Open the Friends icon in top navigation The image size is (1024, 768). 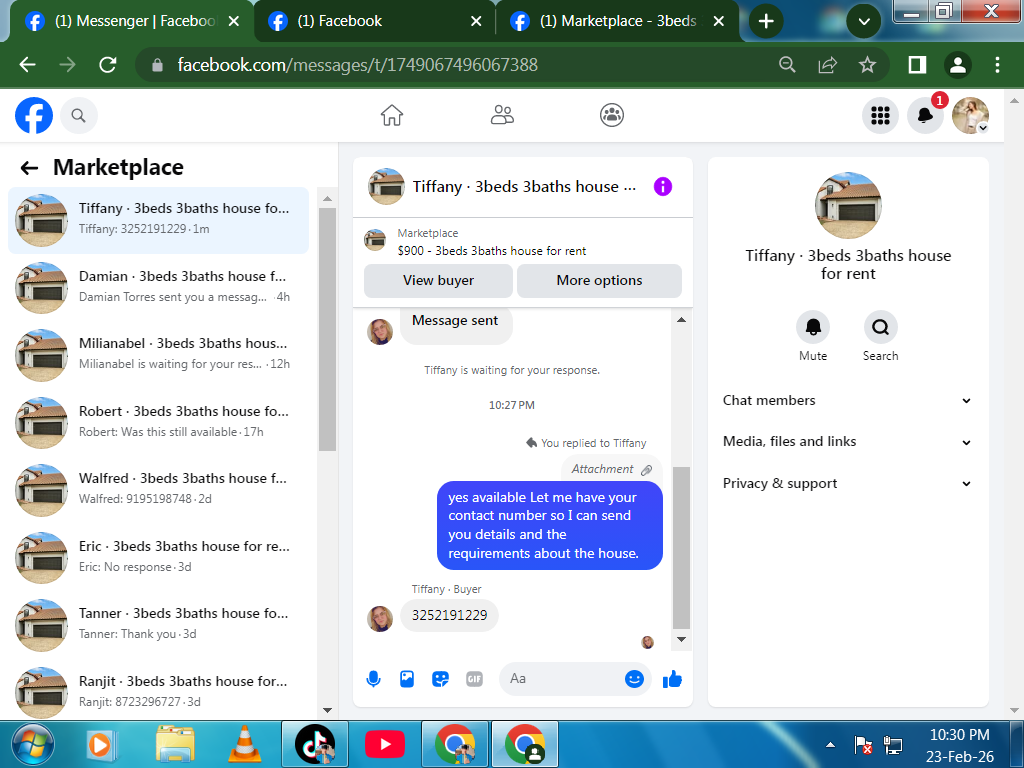502,115
